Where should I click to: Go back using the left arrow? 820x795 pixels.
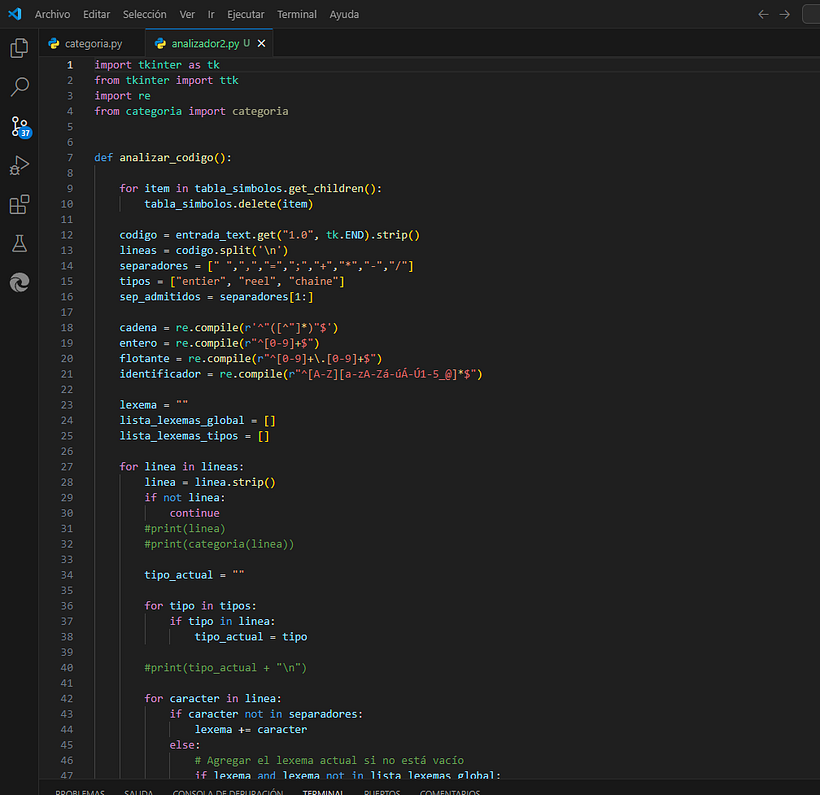point(764,14)
